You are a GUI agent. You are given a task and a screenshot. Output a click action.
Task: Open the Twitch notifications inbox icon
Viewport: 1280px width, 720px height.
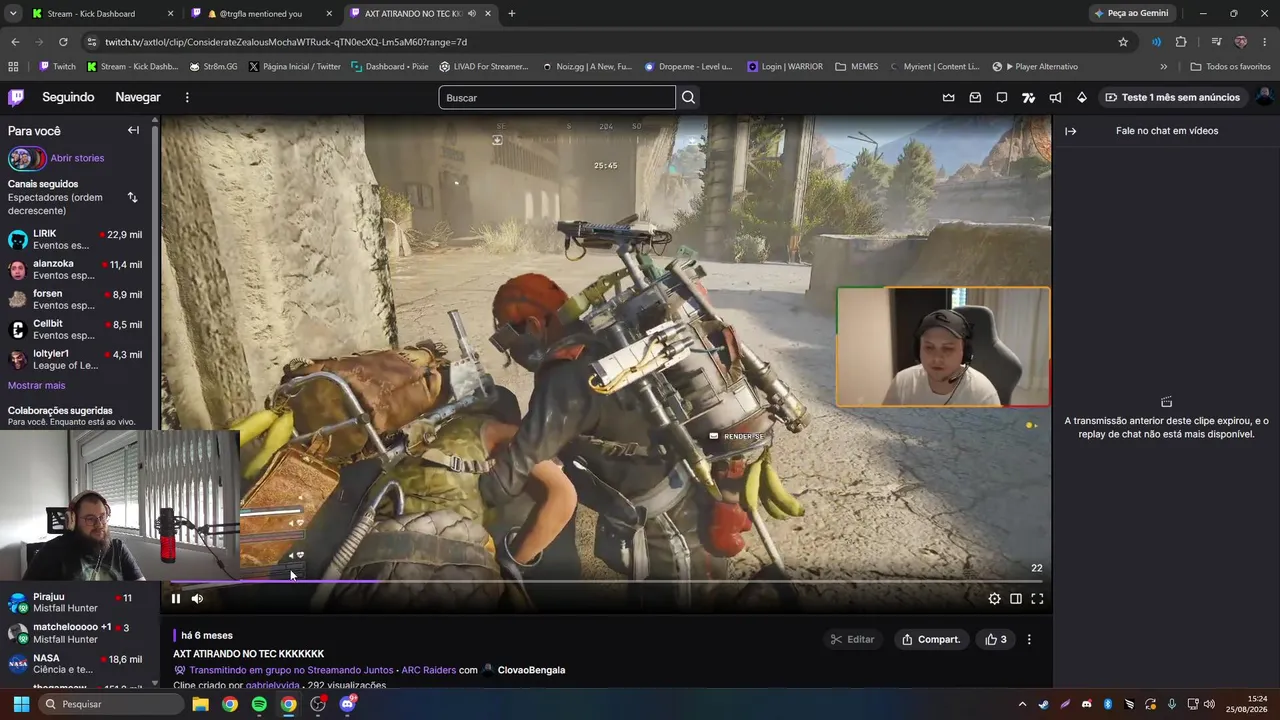coord(975,97)
